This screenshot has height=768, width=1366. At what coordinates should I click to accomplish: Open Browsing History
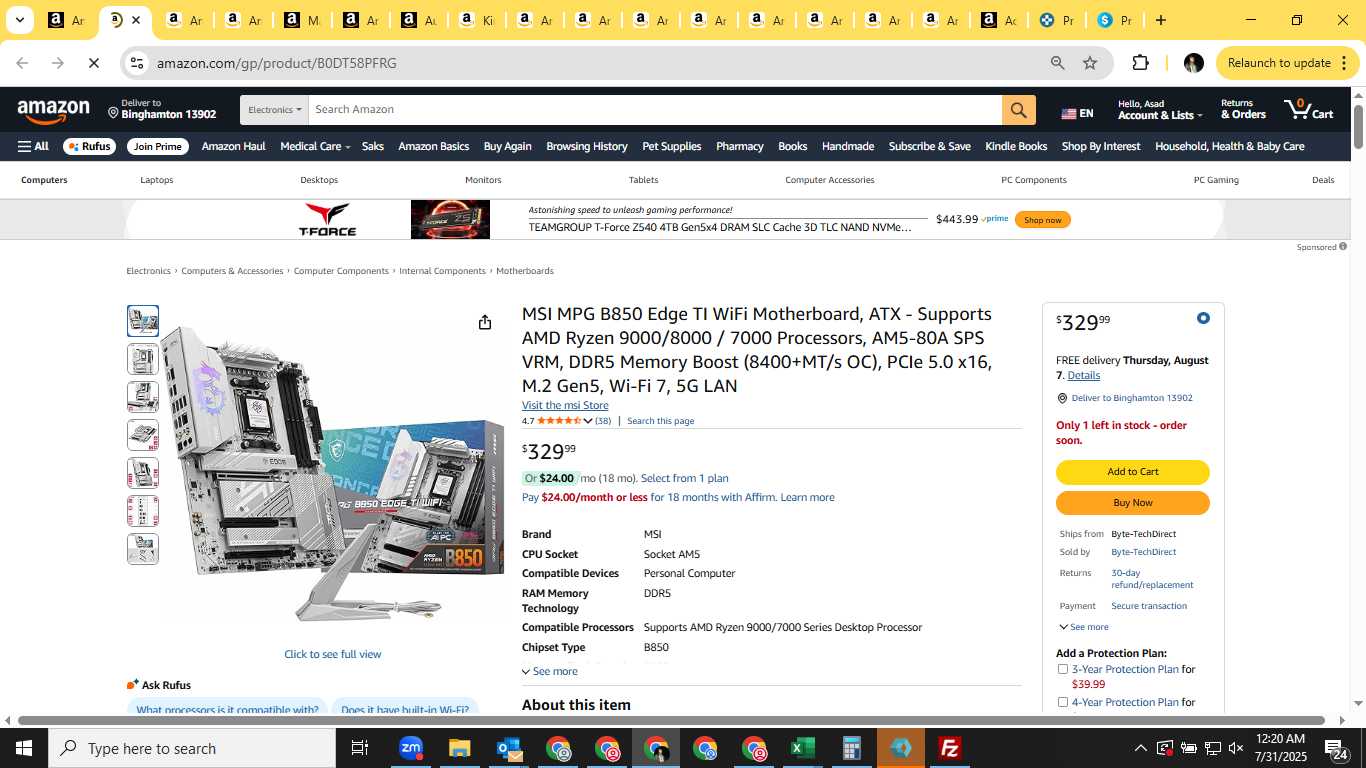(587, 146)
